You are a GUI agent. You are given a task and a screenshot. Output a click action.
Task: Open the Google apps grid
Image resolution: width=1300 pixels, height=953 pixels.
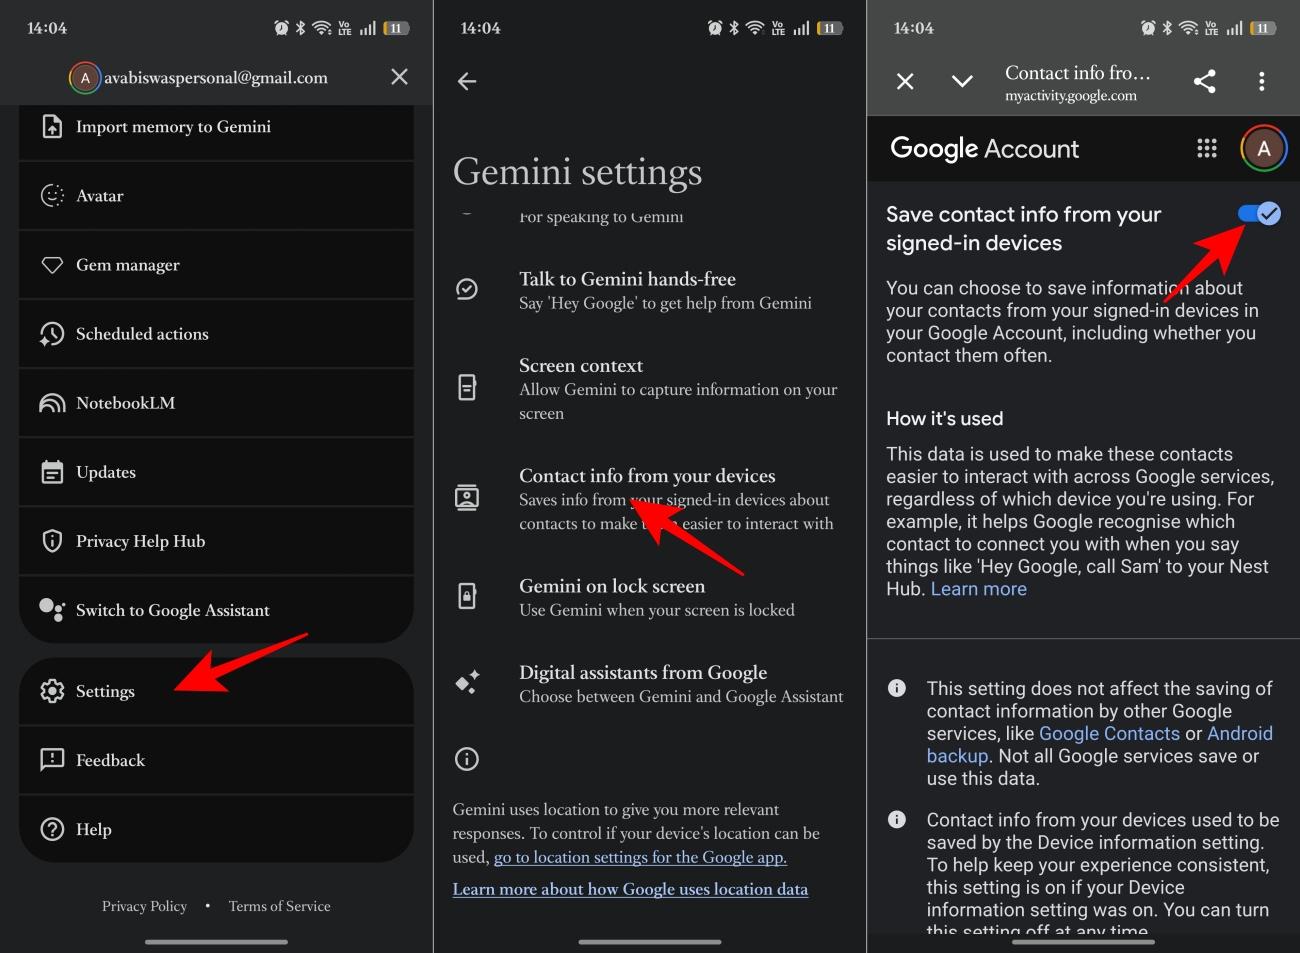tap(1207, 148)
